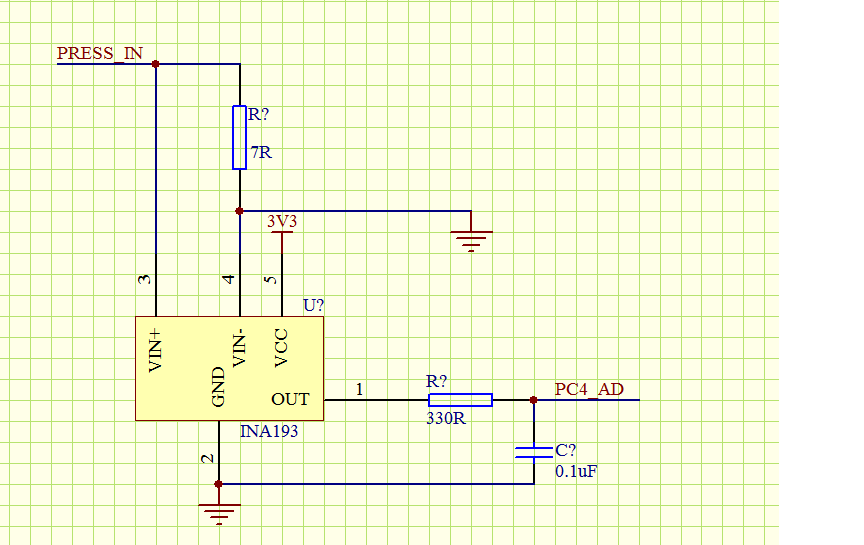Click pin number 2 below INA193
This screenshot has width=864, height=545.
207,458
